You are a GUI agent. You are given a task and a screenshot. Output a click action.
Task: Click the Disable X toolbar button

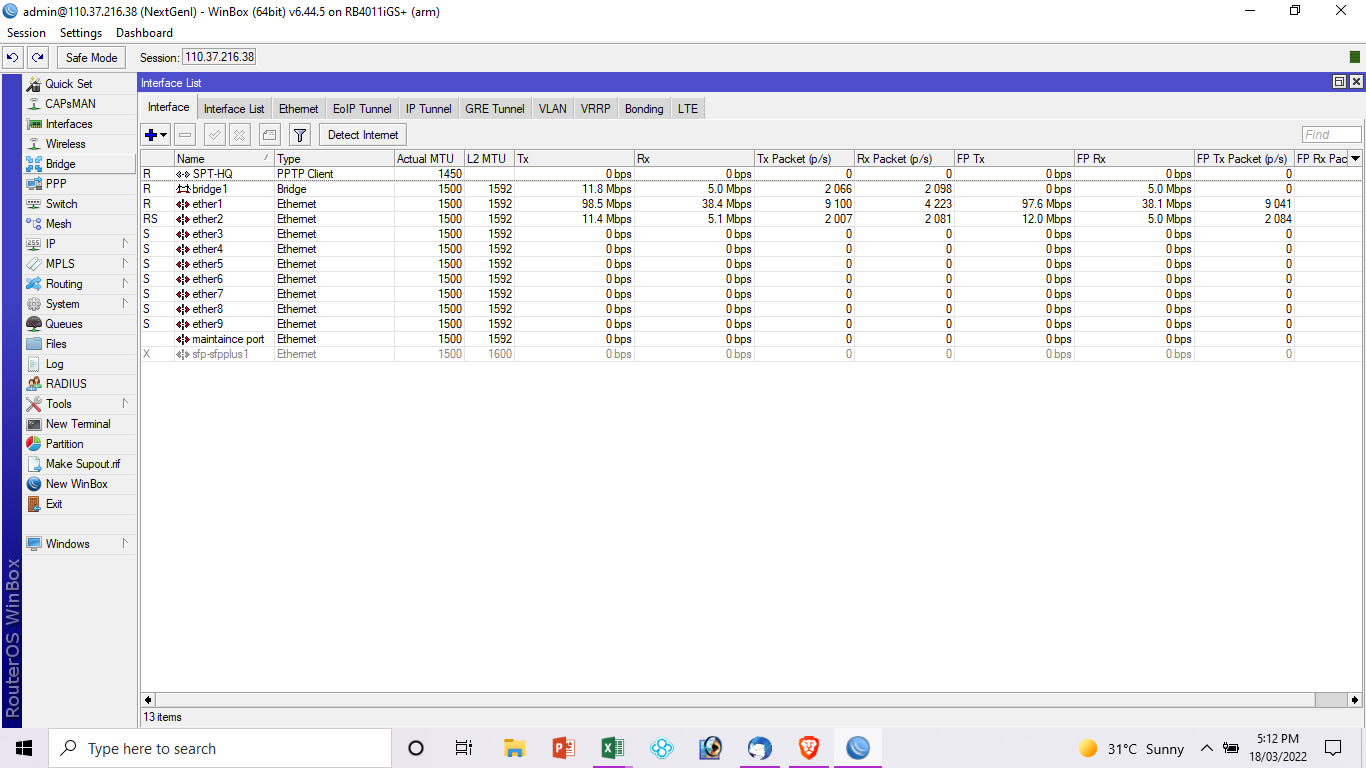(240, 135)
